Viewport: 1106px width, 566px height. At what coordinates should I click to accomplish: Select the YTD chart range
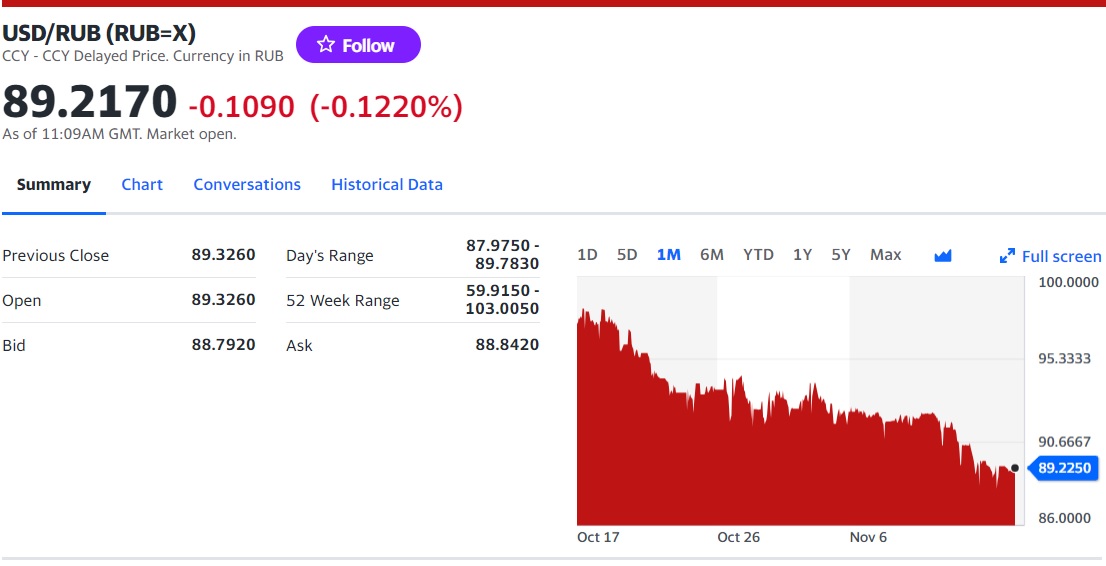click(x=758, y=255)
